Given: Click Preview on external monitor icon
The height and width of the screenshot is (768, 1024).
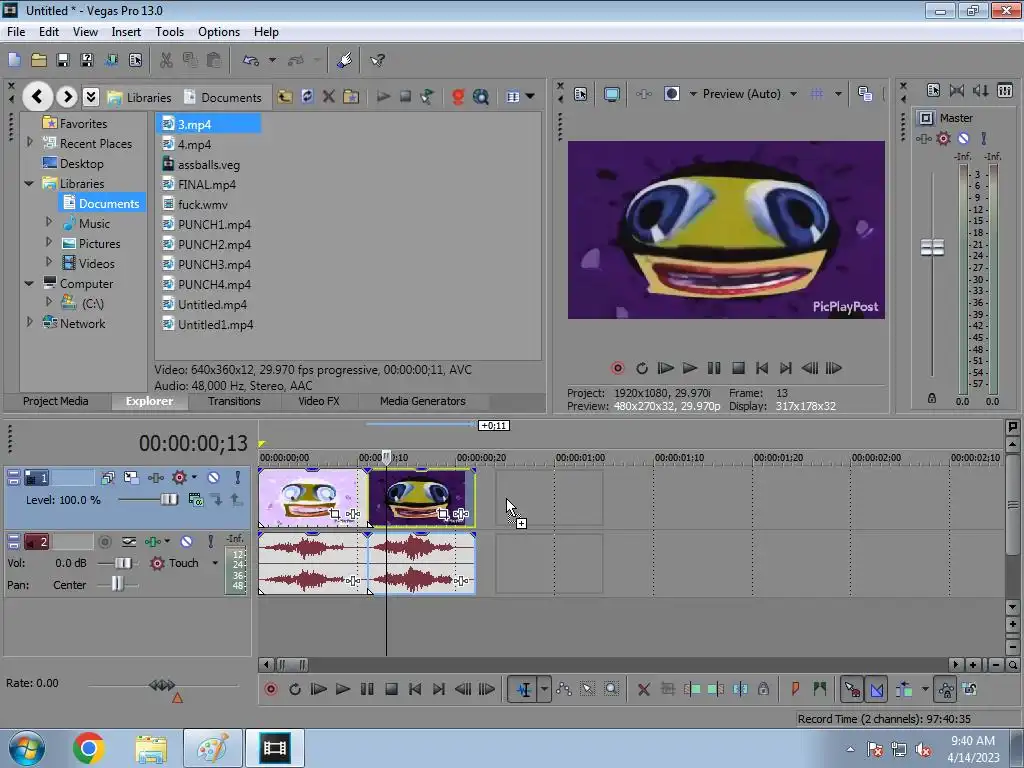Looking at the screenshot, I should [612, 94].
